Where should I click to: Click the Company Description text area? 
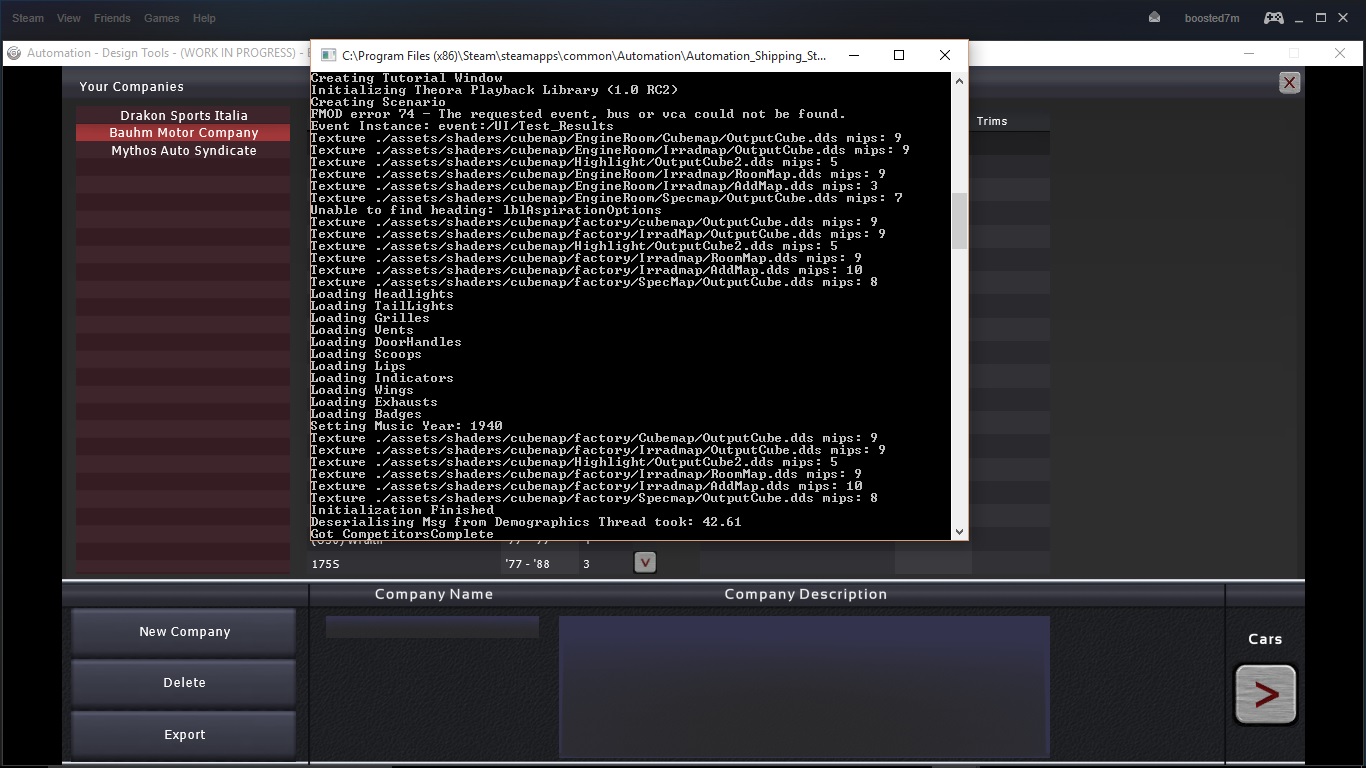click(804, 686)
